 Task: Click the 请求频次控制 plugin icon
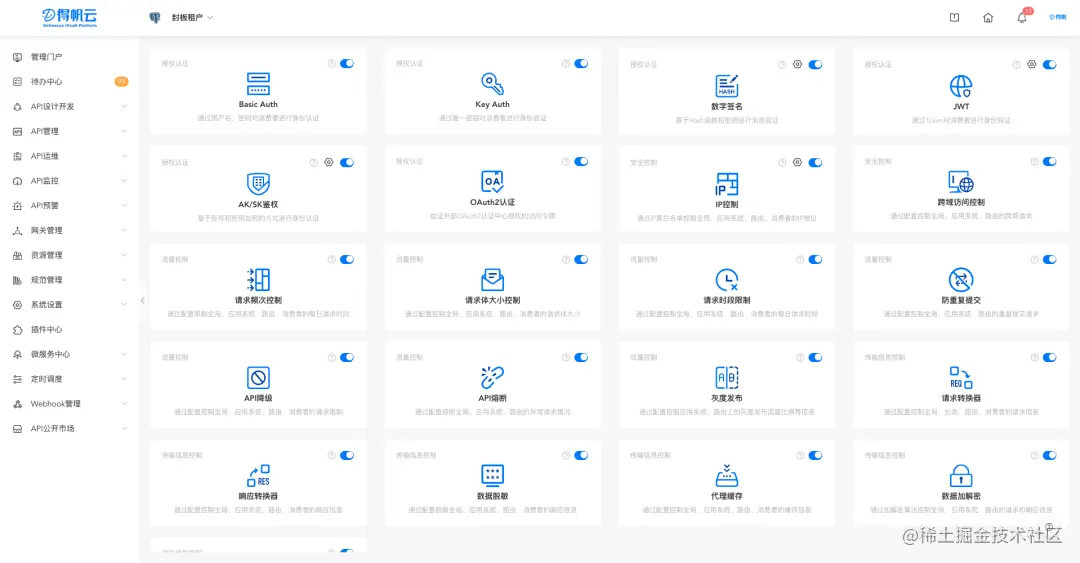(258, 280)
